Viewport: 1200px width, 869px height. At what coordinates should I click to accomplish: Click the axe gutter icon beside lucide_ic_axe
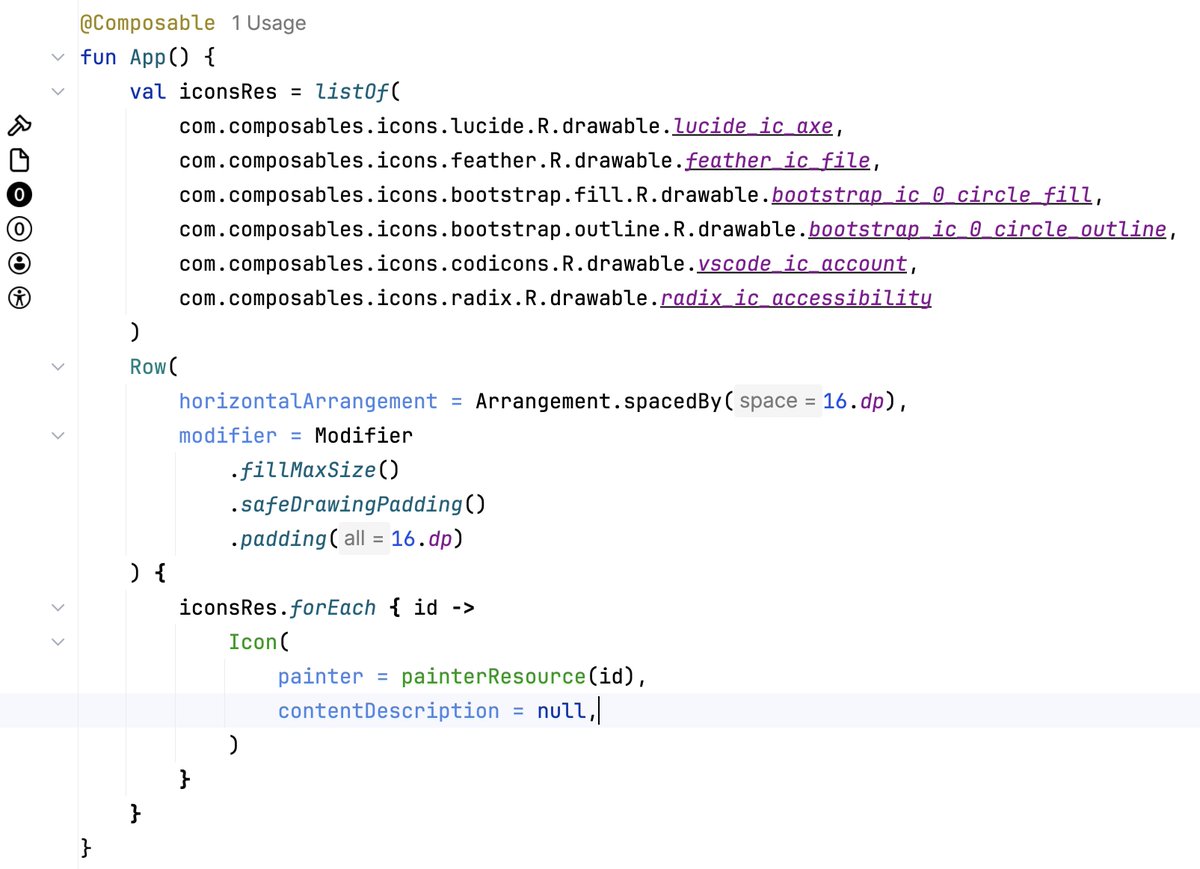point(20,126)
